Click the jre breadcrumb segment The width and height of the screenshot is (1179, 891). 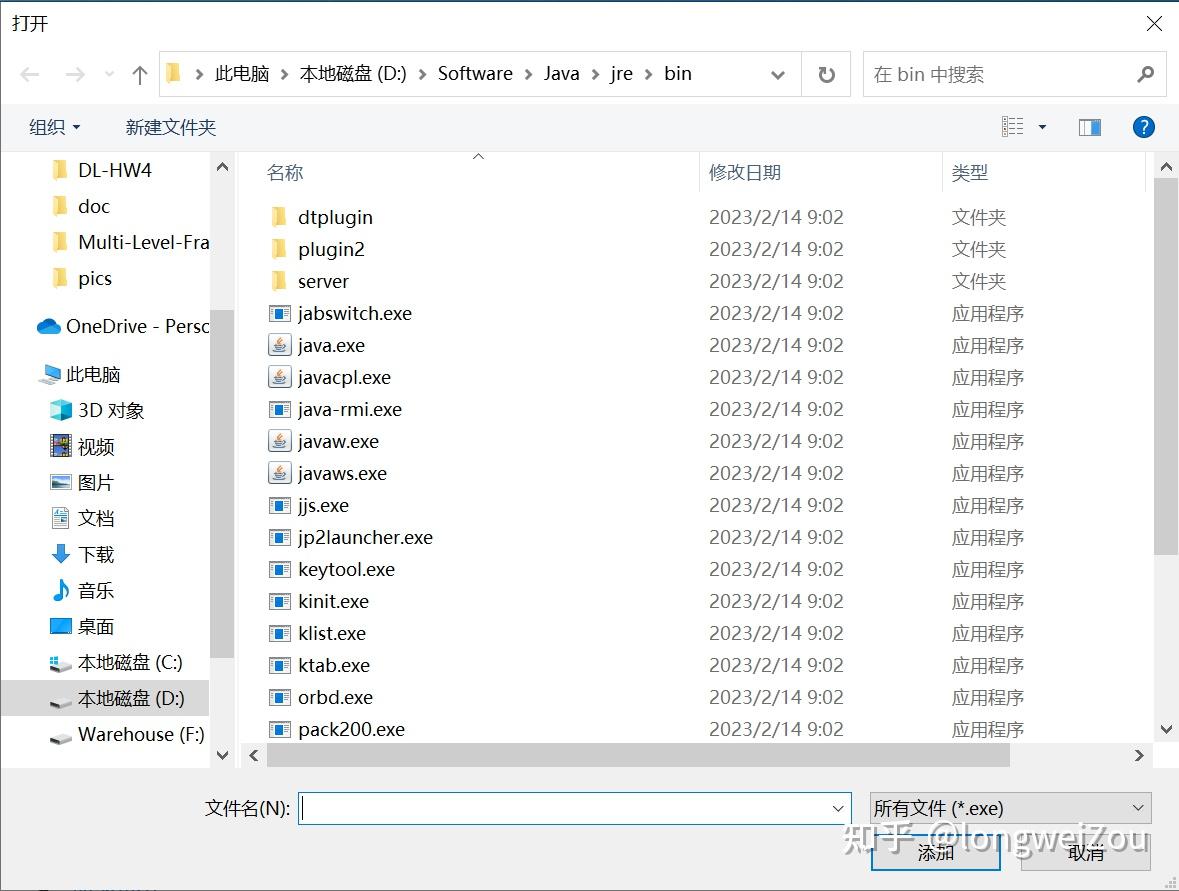pos(621,74)
